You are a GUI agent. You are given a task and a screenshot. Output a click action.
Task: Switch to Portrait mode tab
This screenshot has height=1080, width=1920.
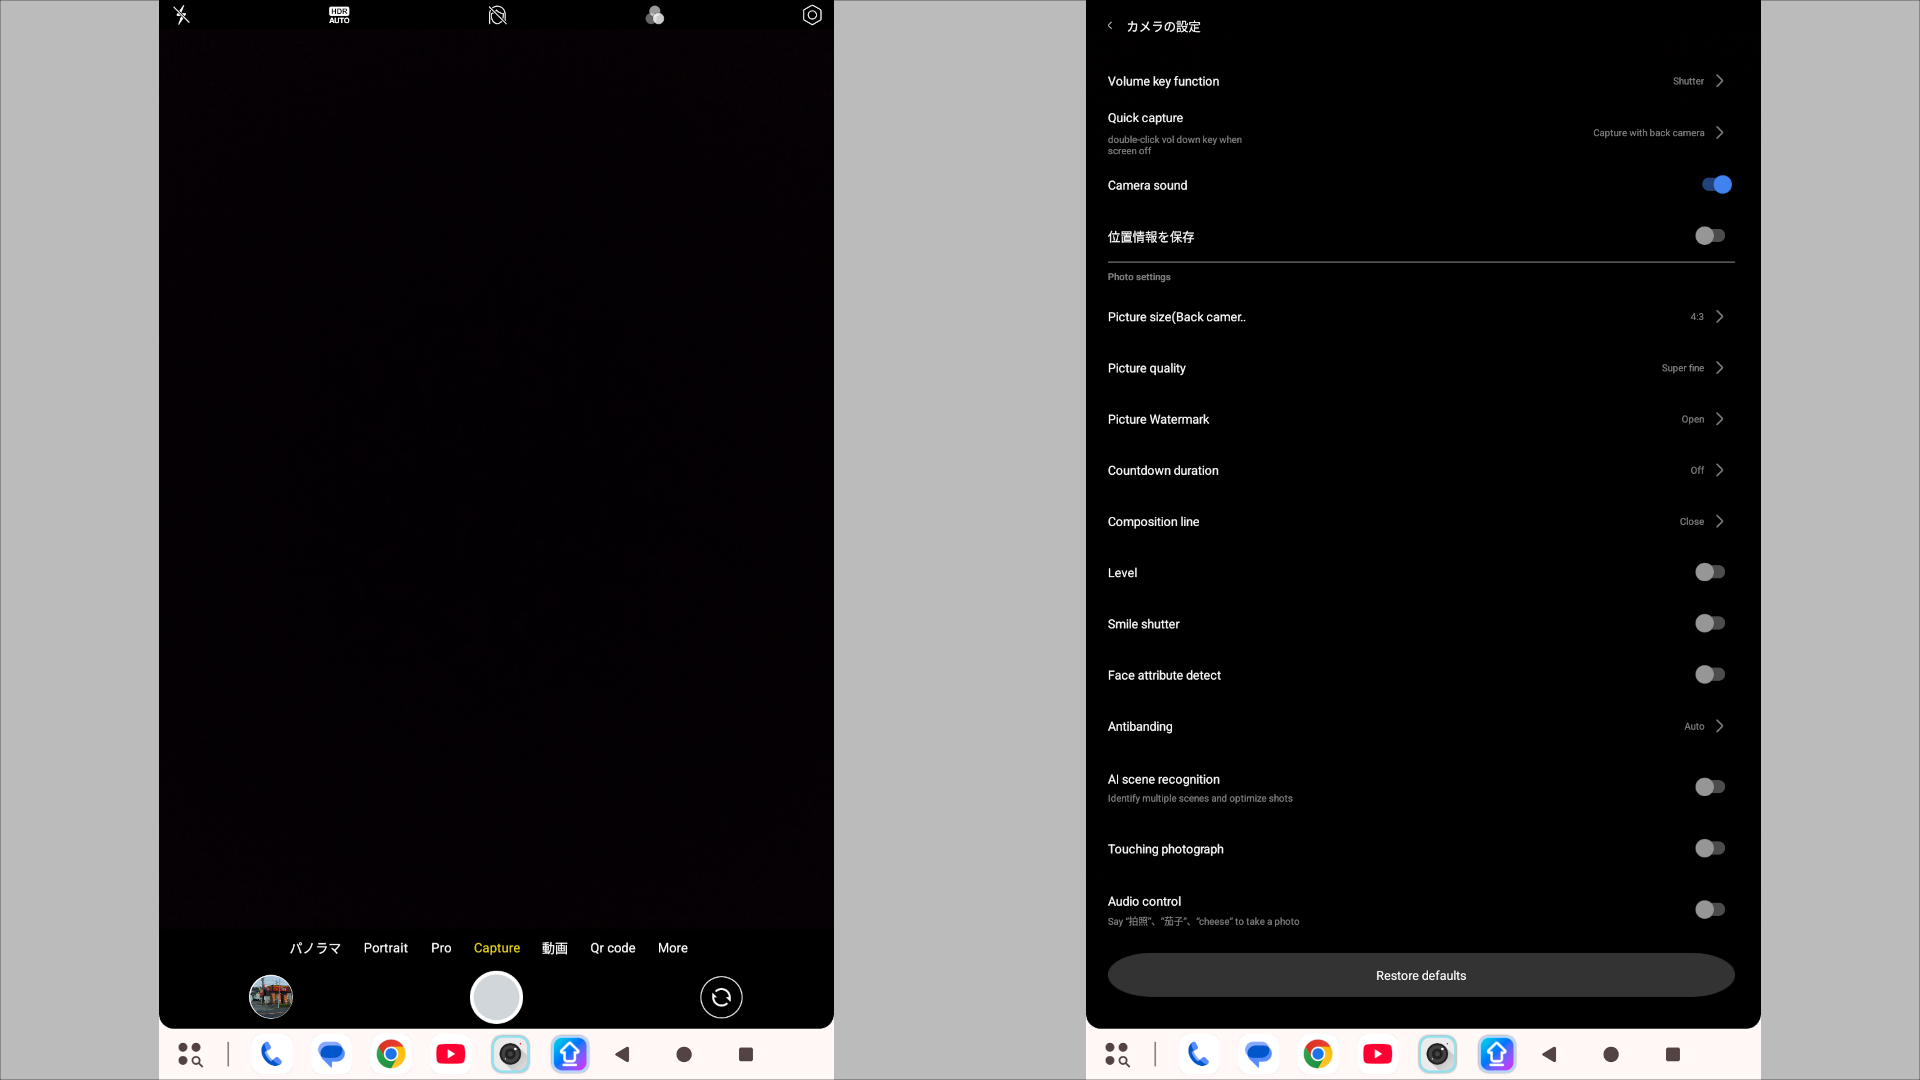pos(385,947)
